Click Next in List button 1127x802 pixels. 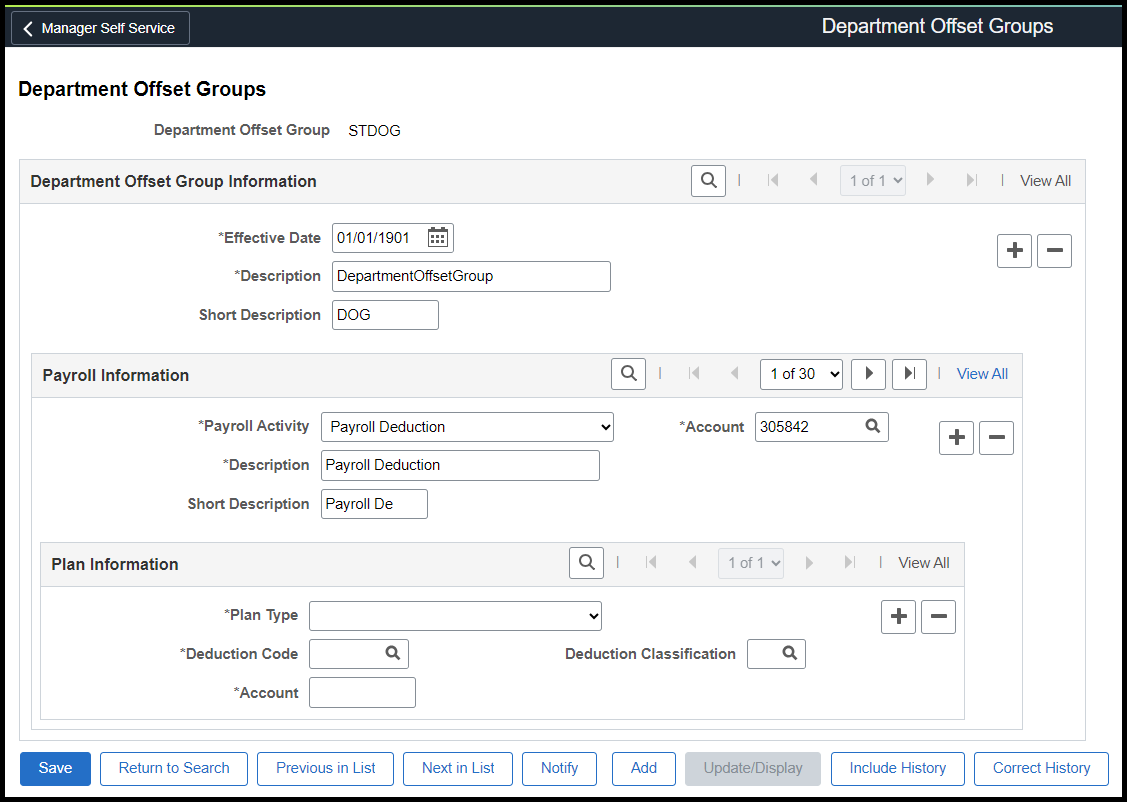458,769
